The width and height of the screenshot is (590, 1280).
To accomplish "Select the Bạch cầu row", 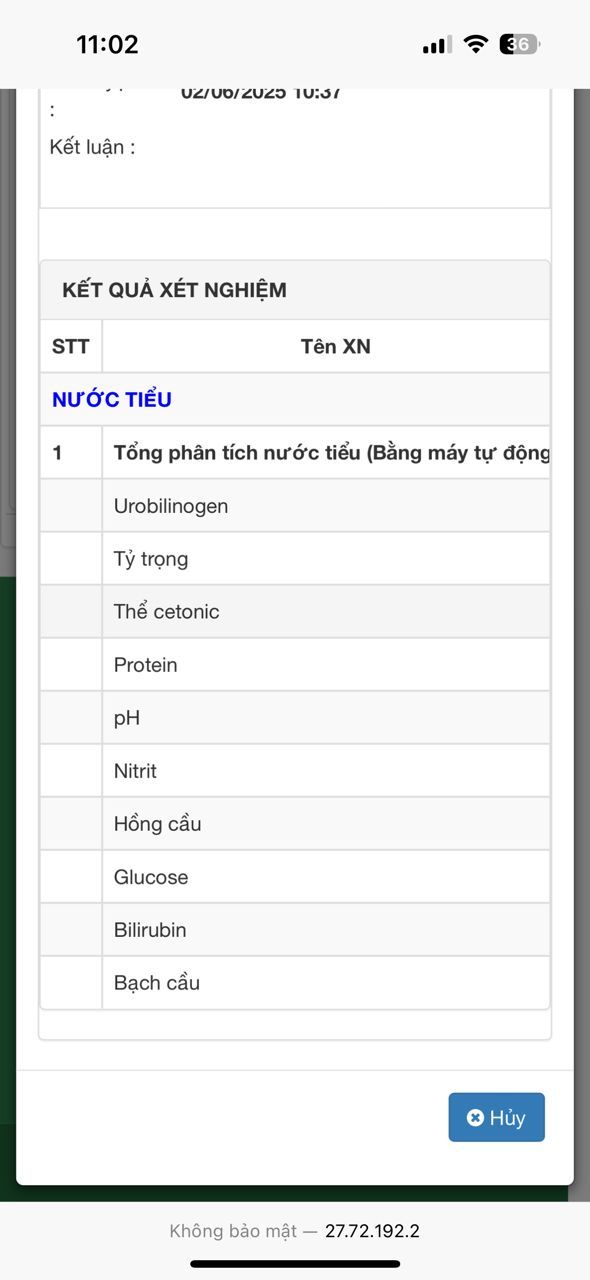I will pyautogui.click(x=295, y=982).
